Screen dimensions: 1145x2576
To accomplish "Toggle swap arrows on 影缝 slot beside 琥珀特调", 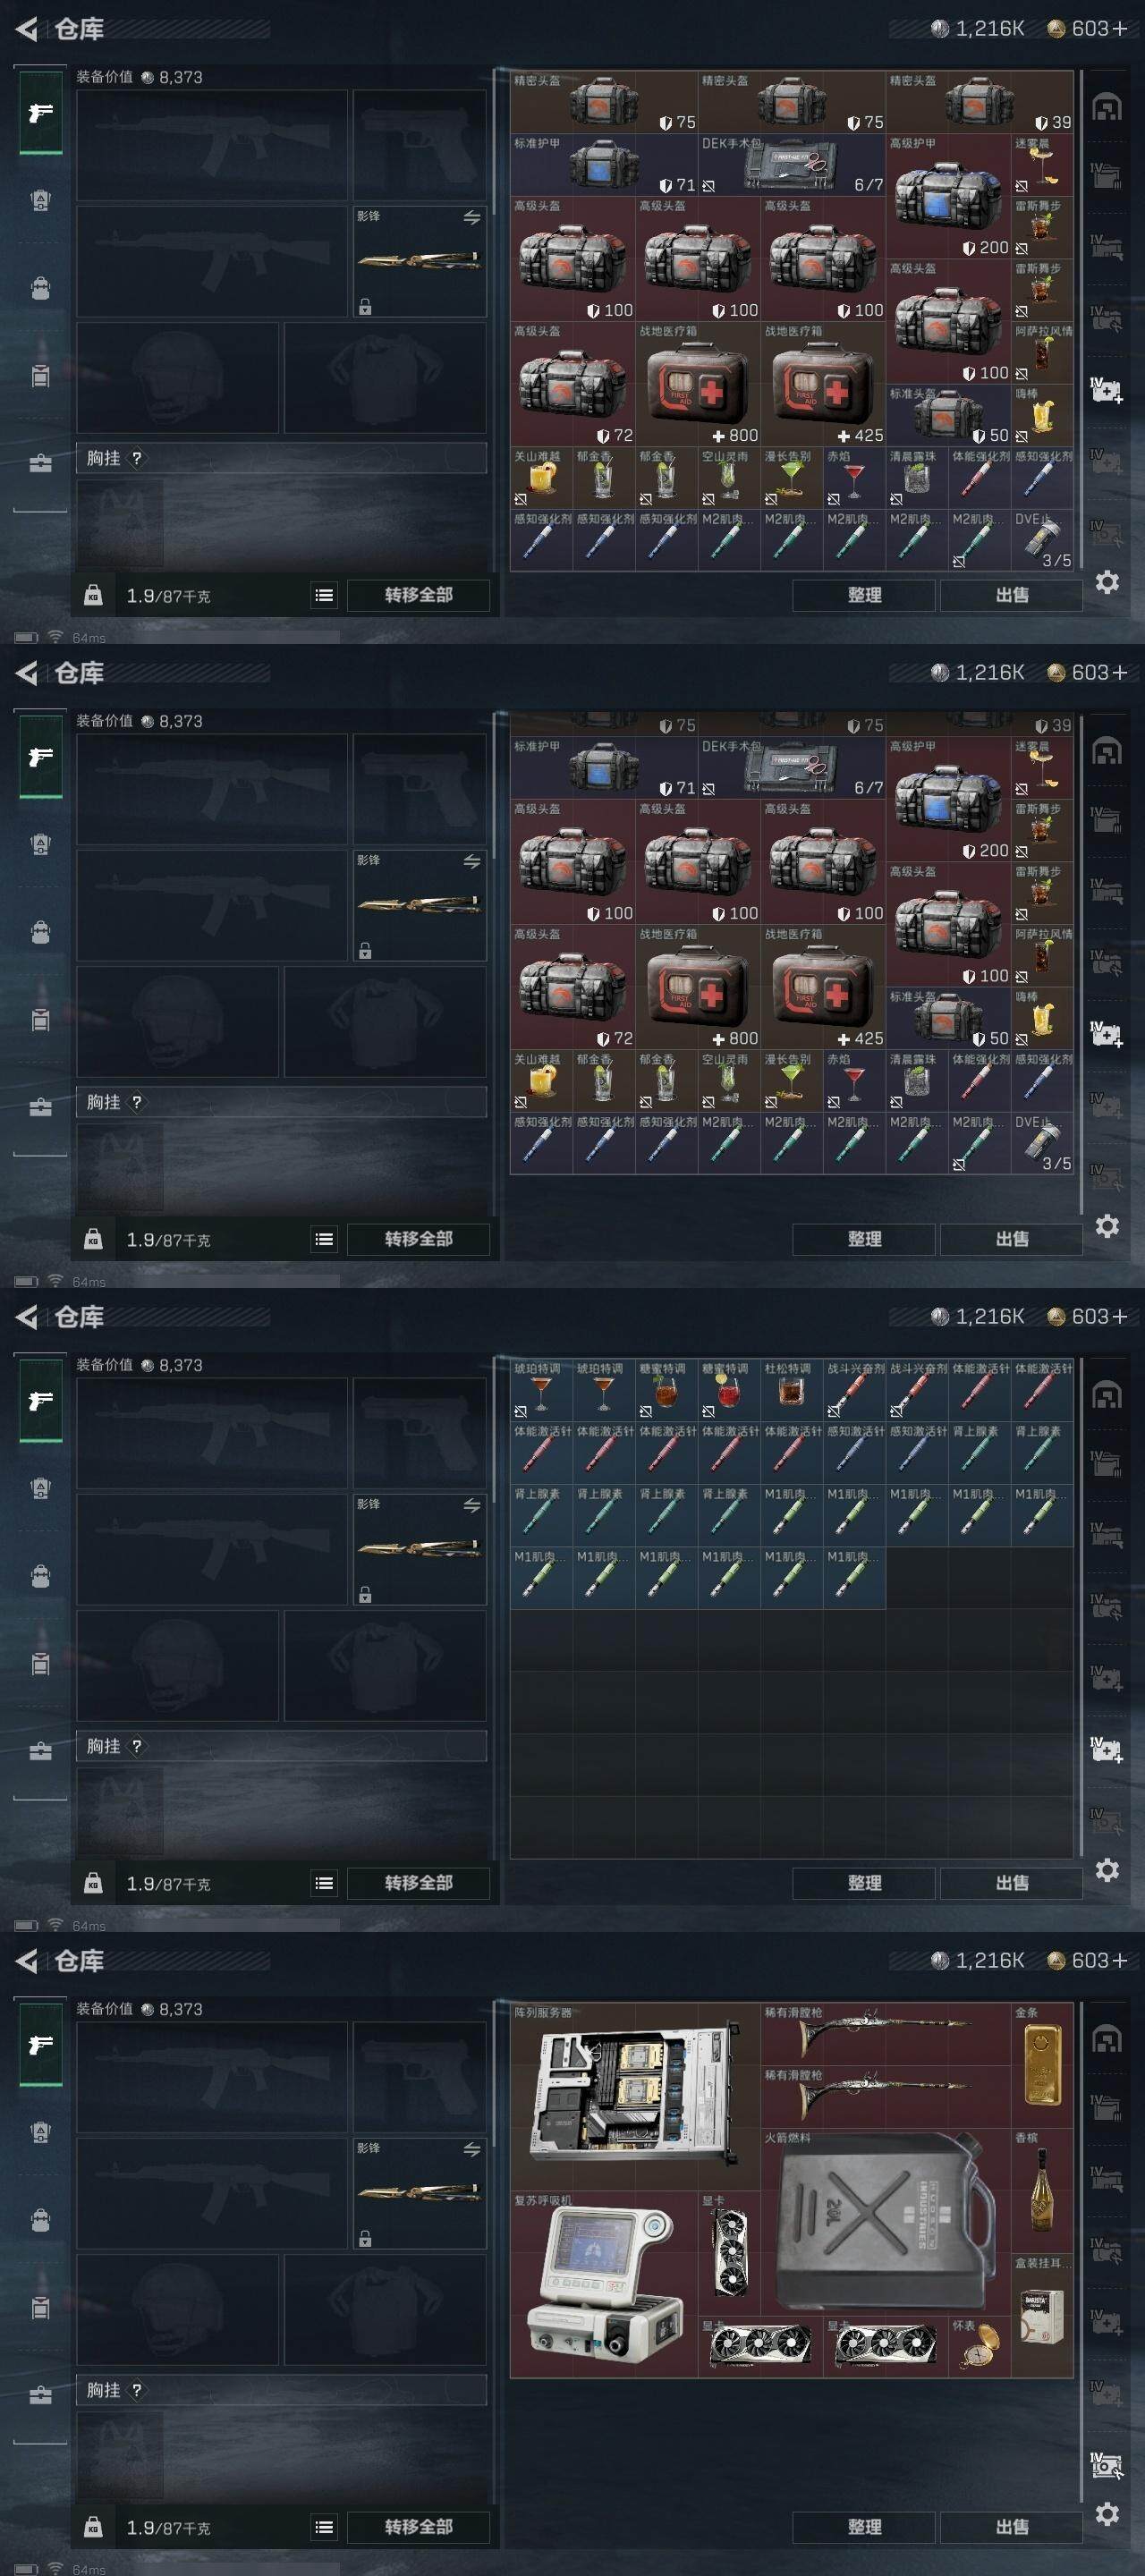I will click(x=472, y=1505).
